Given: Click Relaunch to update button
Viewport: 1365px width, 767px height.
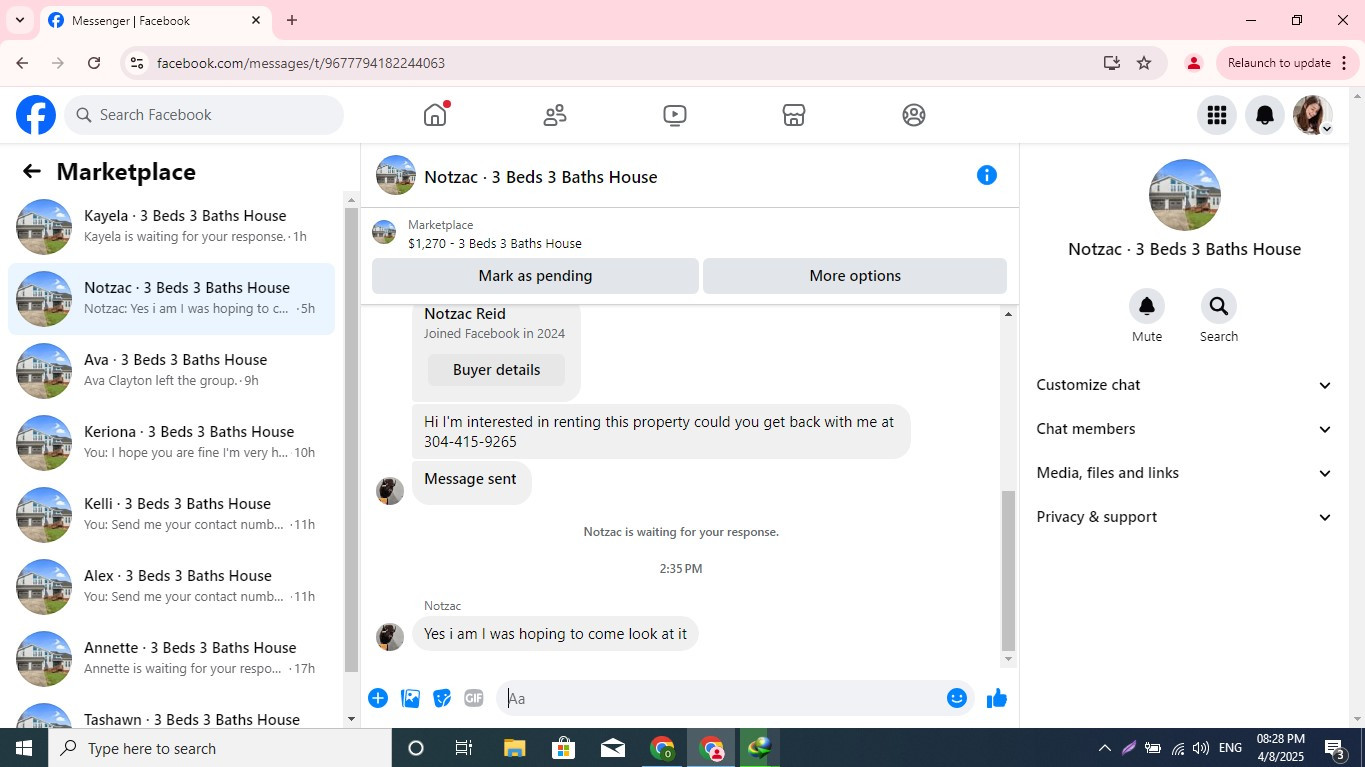Looking at the screenshot, I should pos(1287,63).
